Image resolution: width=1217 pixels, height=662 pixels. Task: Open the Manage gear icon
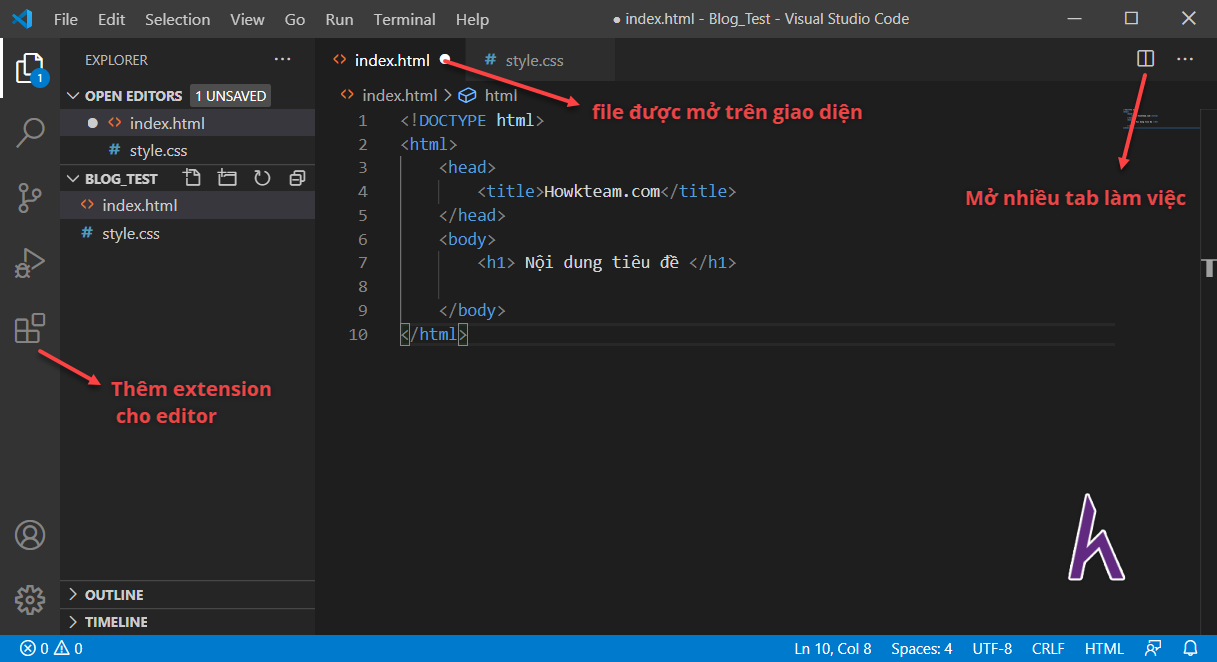[30, 600]
